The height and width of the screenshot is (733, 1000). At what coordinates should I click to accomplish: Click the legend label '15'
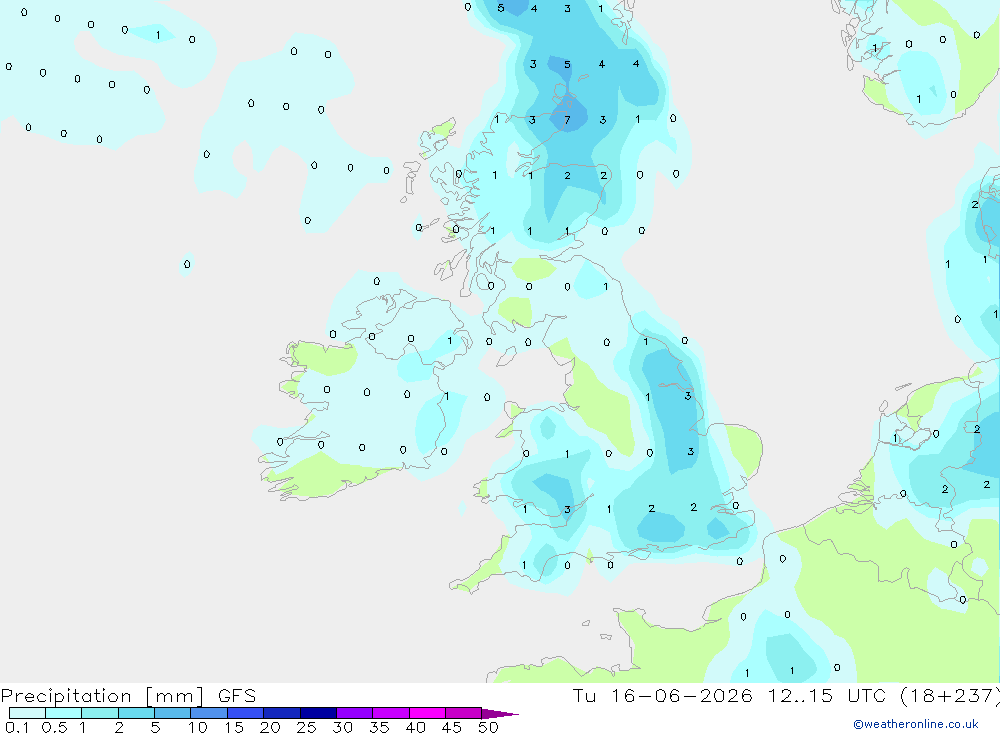(234, 727)
